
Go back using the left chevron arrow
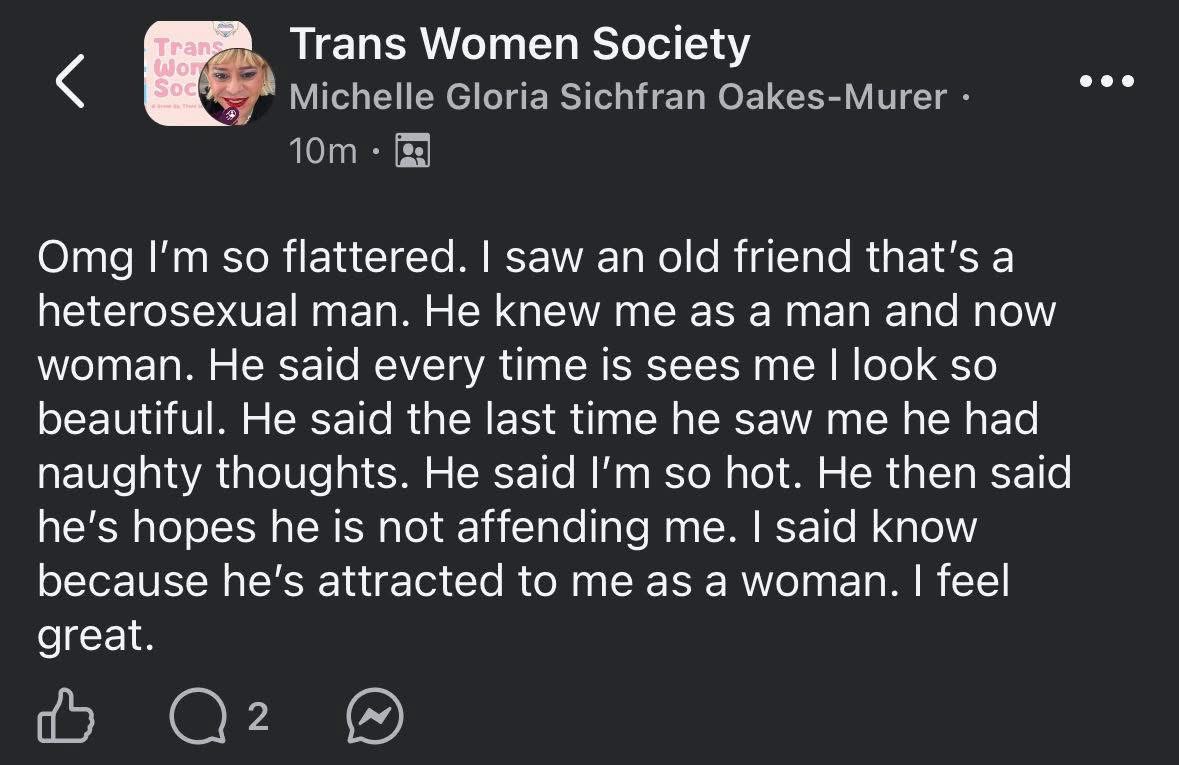tap(71, 81)
